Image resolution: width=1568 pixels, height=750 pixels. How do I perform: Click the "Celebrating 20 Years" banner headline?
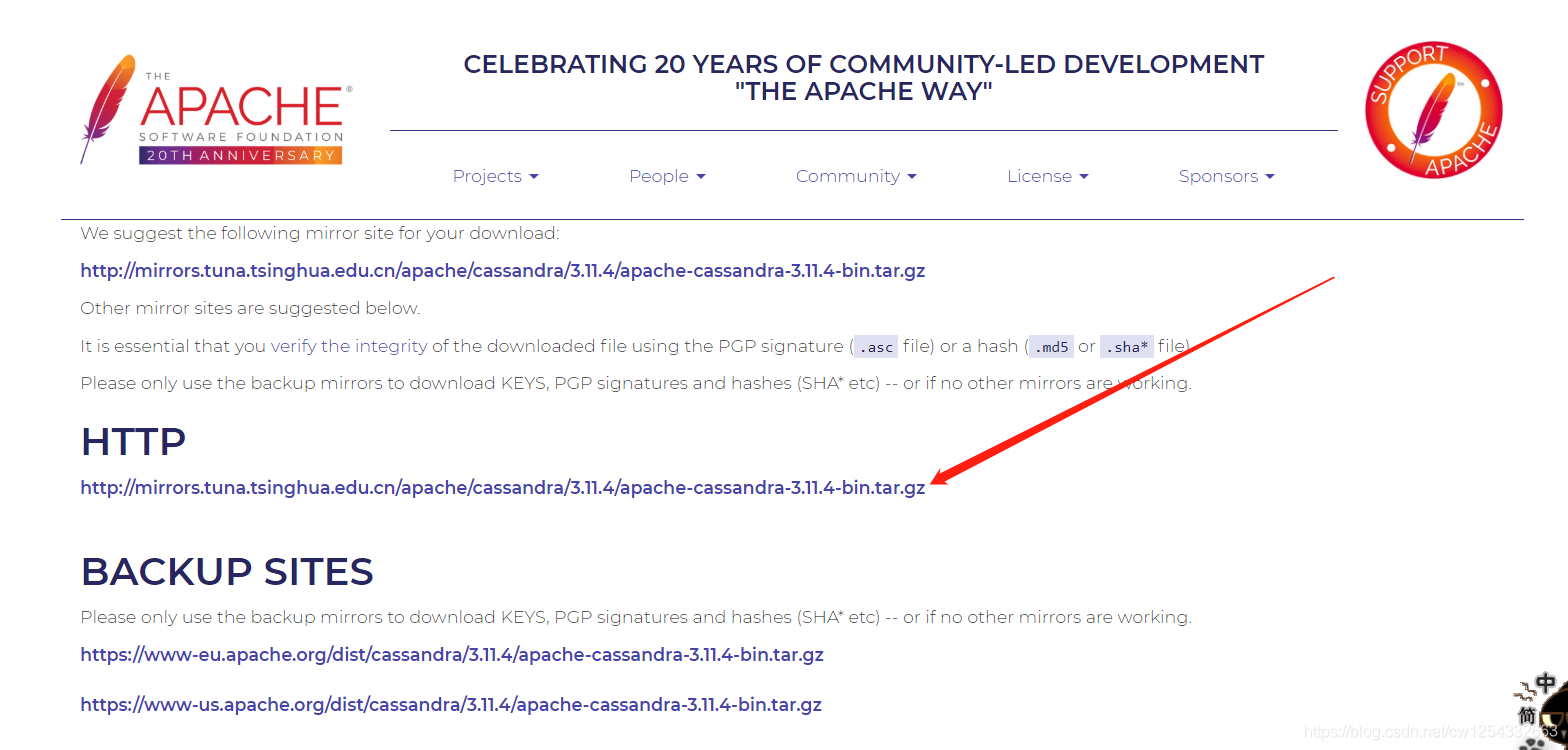(x=864, y=78)
